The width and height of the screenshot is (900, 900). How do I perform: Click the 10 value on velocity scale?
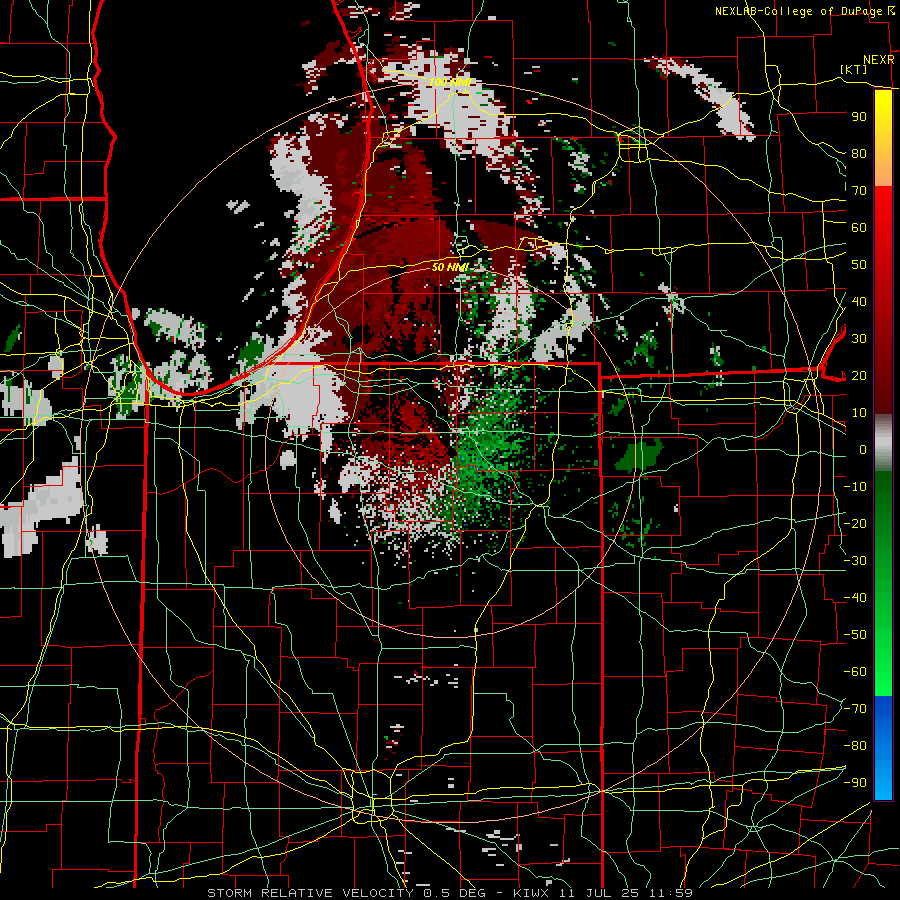tap(859, 413)
